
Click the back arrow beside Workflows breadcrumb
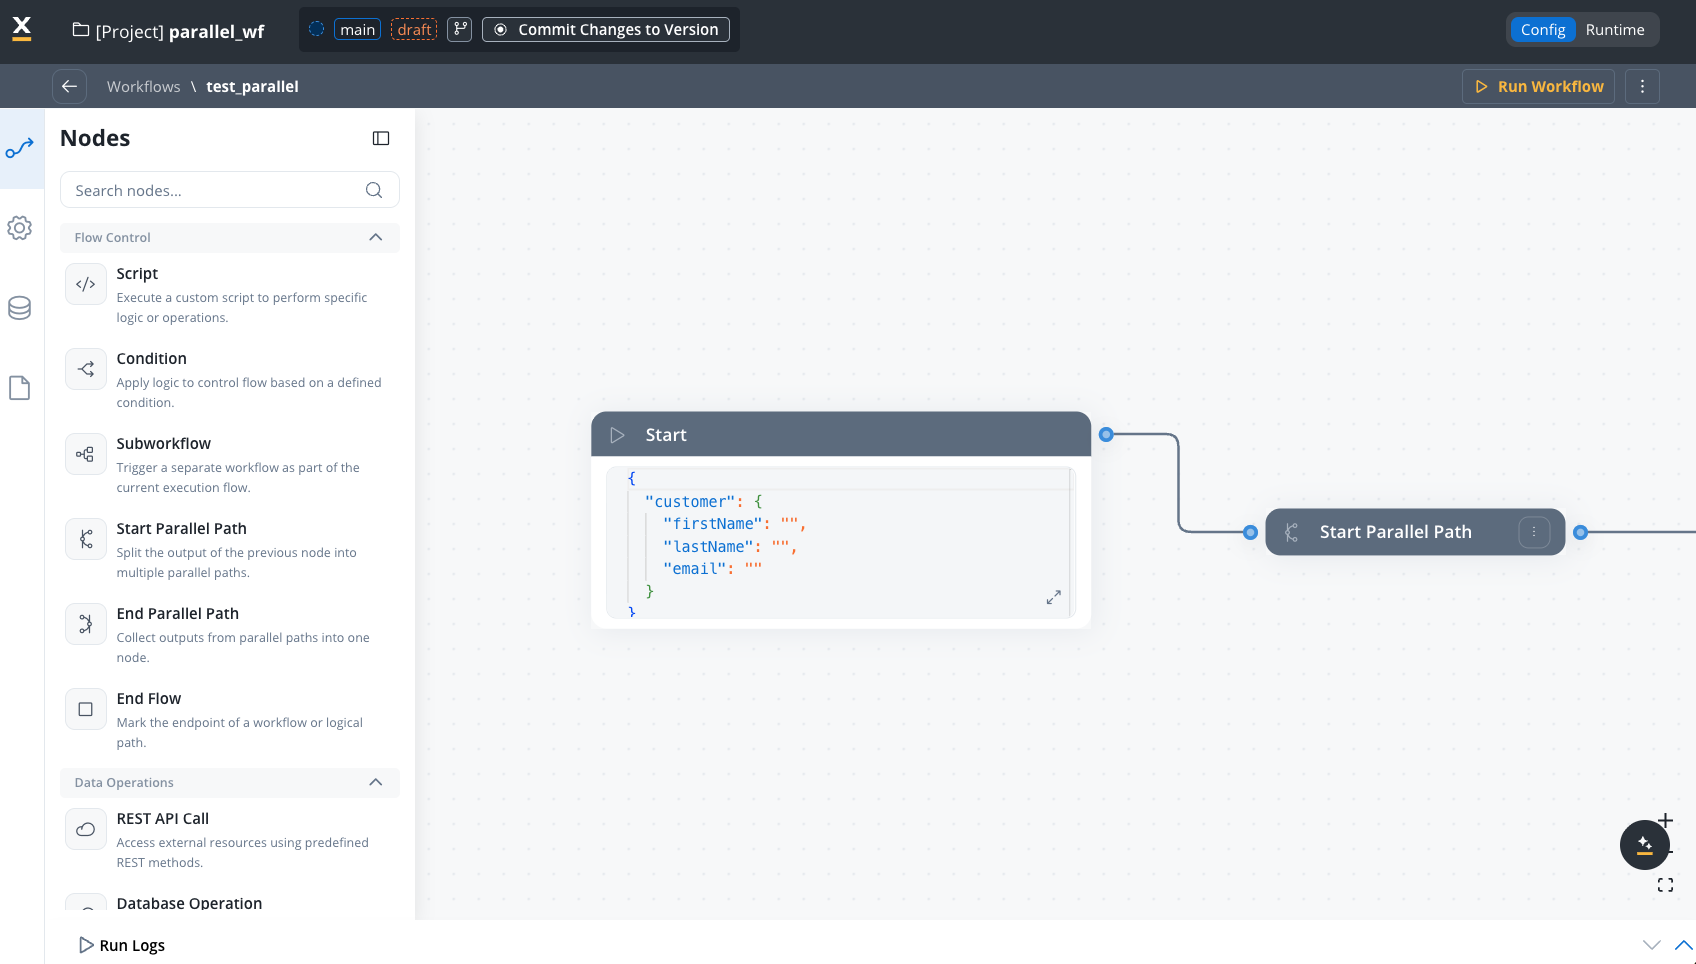click(69, 87)
